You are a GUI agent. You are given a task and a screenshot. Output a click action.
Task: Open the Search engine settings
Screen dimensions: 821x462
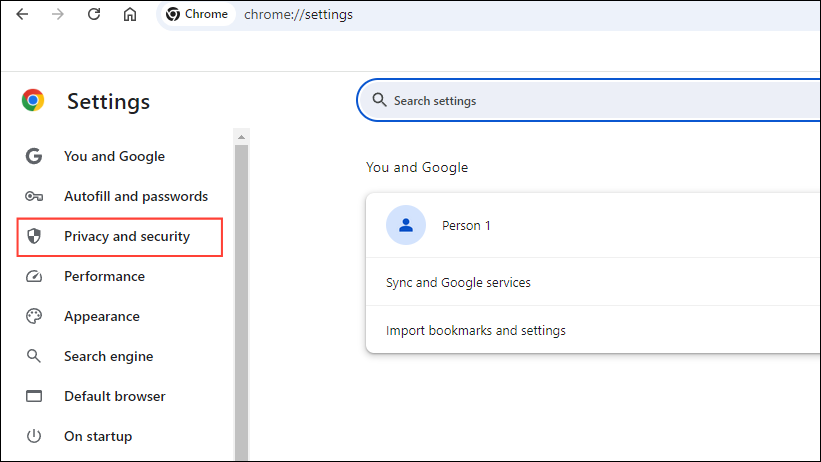click(x=108, y=356)
